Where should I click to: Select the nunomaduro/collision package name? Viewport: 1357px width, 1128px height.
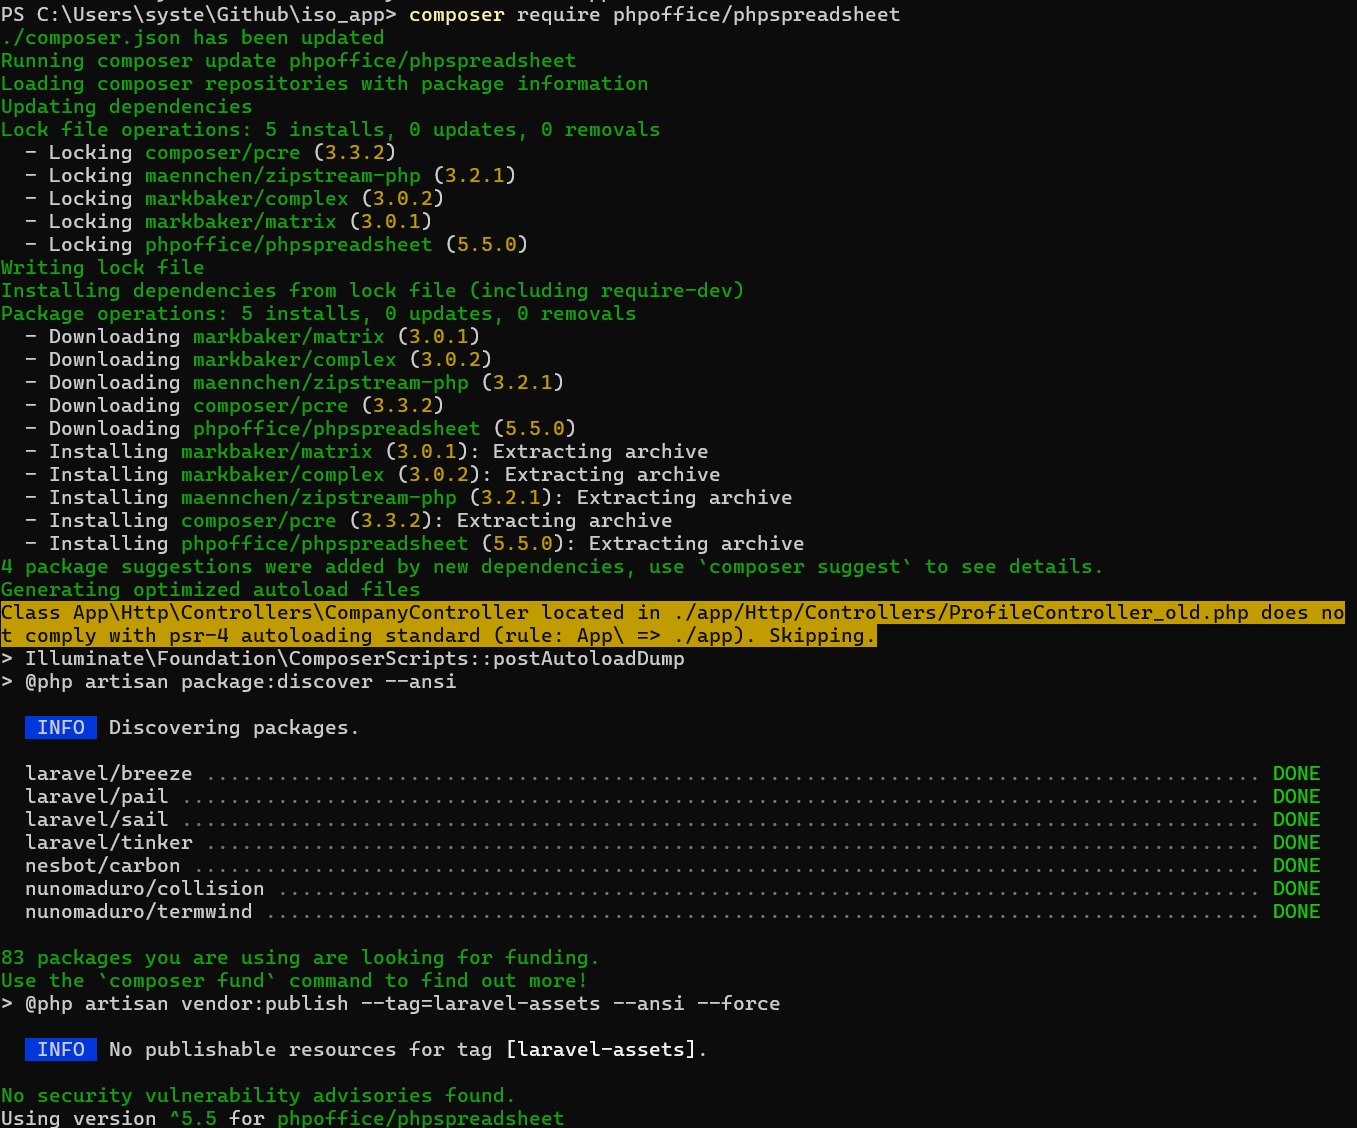point(144,888)
